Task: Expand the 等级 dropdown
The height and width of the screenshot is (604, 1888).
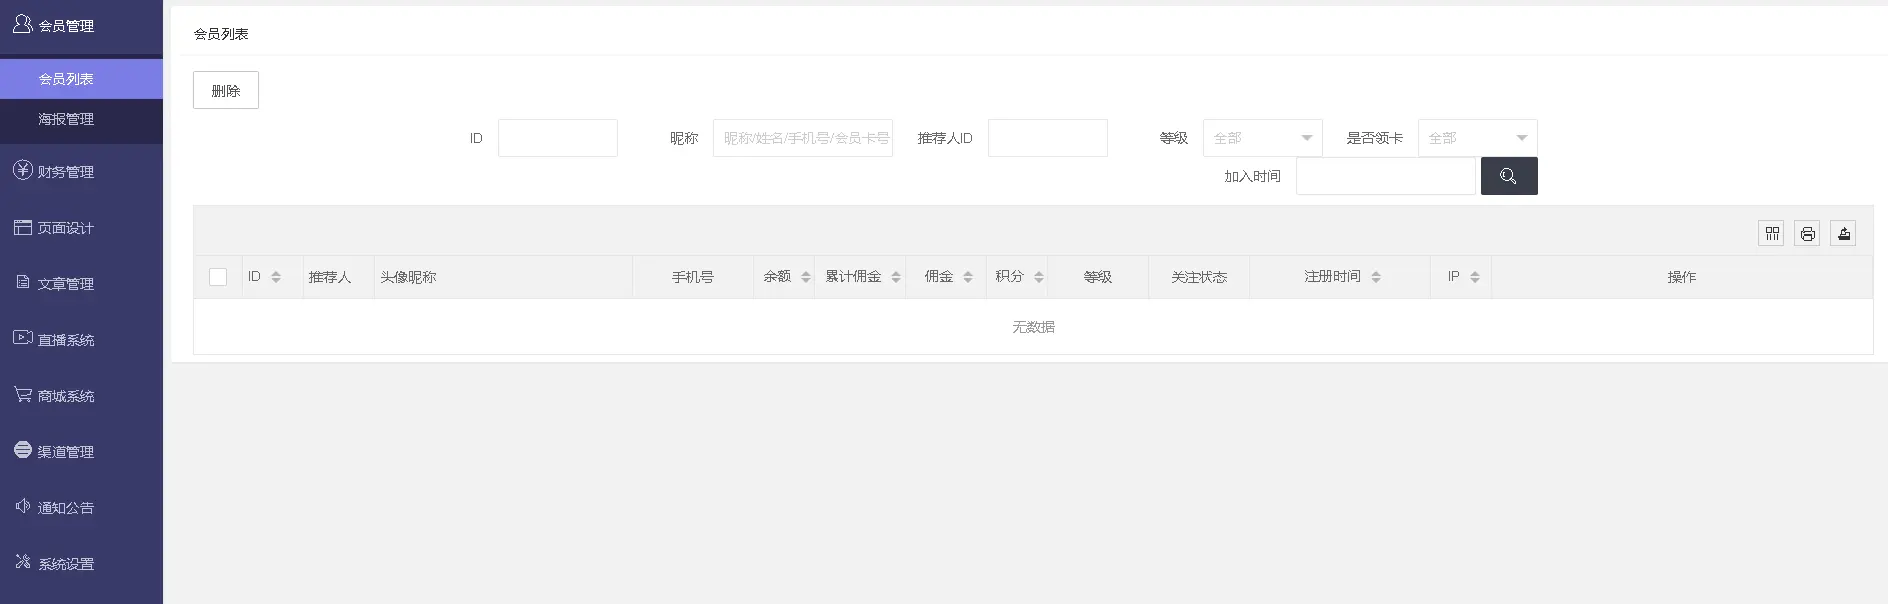Action: [1262, 138]
